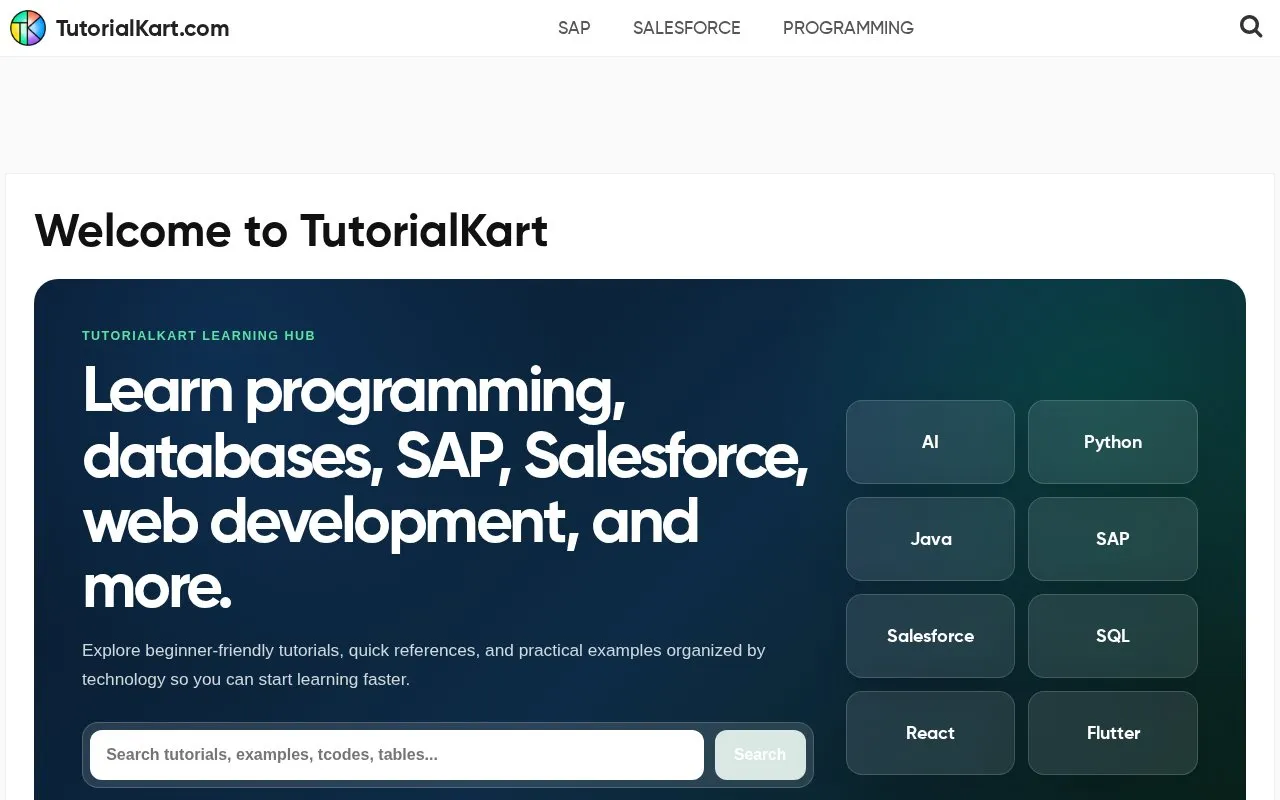Click the Welcome to TutorialKart heading
This screenshot has height=800, width=1280.
[x=291, y=231]
